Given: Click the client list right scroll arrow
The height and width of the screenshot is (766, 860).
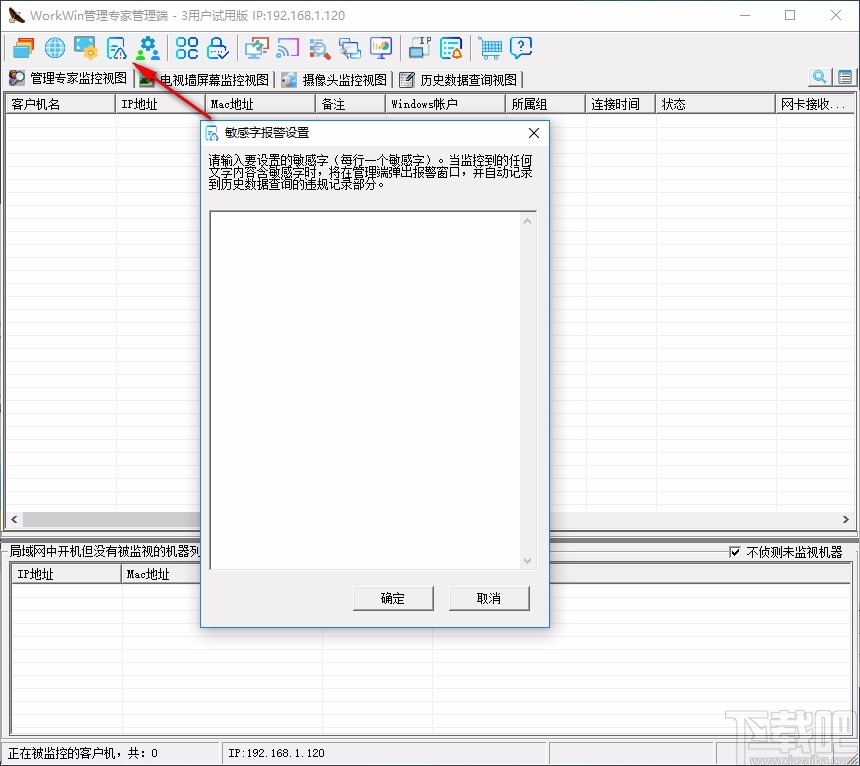Looking at the screenshot, I should coord(846,519).
